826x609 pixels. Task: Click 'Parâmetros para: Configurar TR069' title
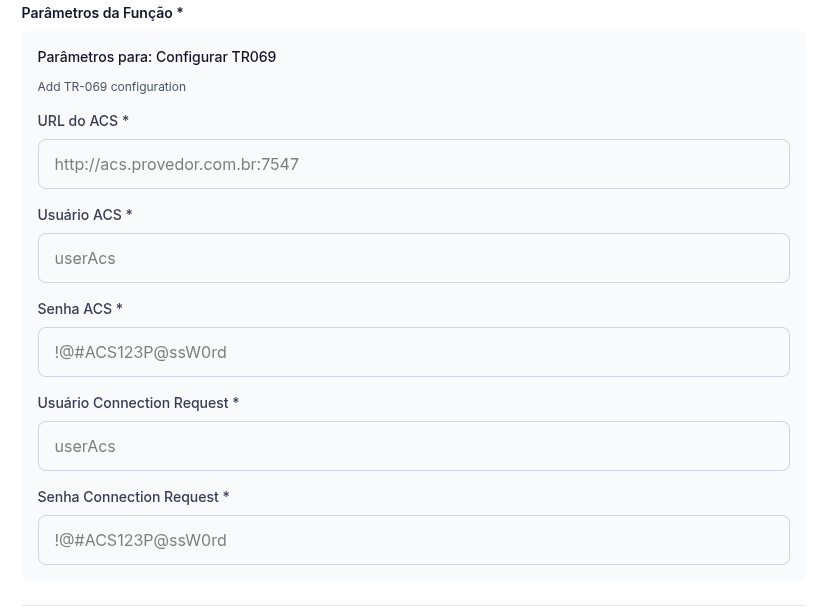point(157,57)
